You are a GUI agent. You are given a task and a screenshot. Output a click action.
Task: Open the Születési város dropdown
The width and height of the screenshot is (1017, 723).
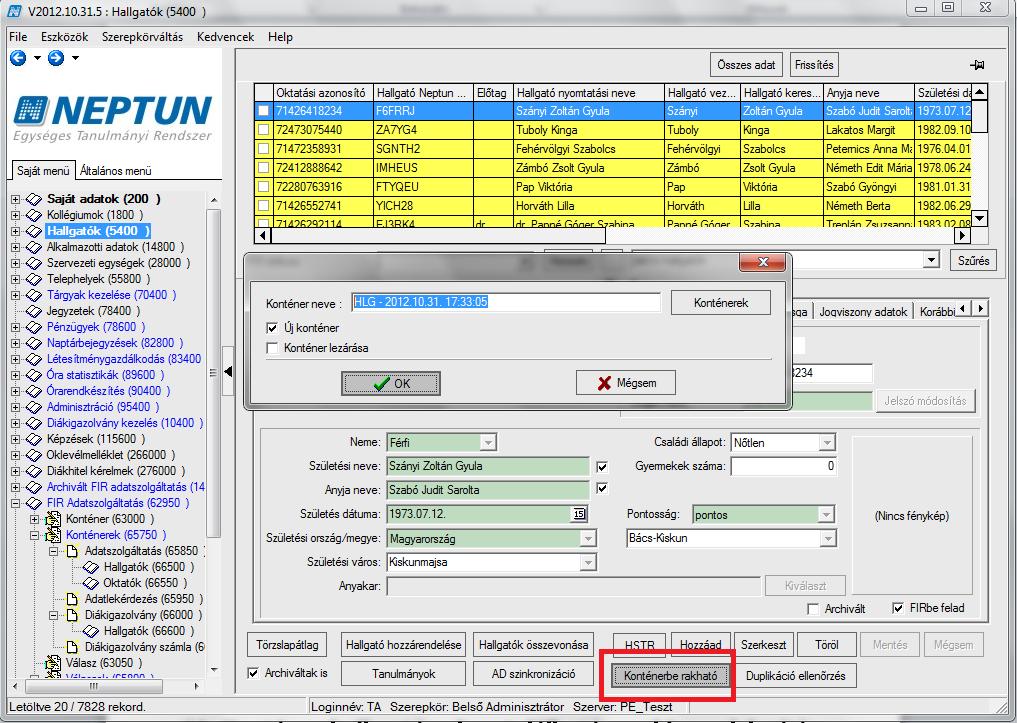[588, 562]
